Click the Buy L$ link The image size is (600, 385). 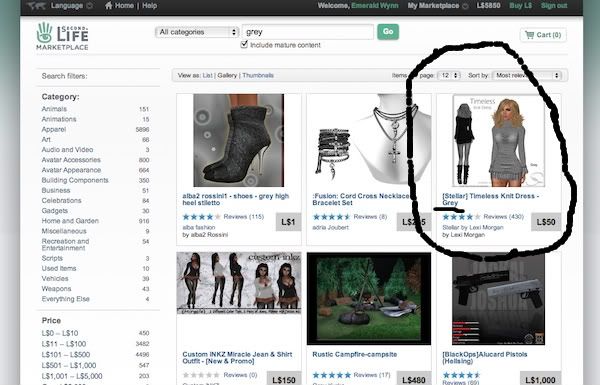click(x=520, y=6)
